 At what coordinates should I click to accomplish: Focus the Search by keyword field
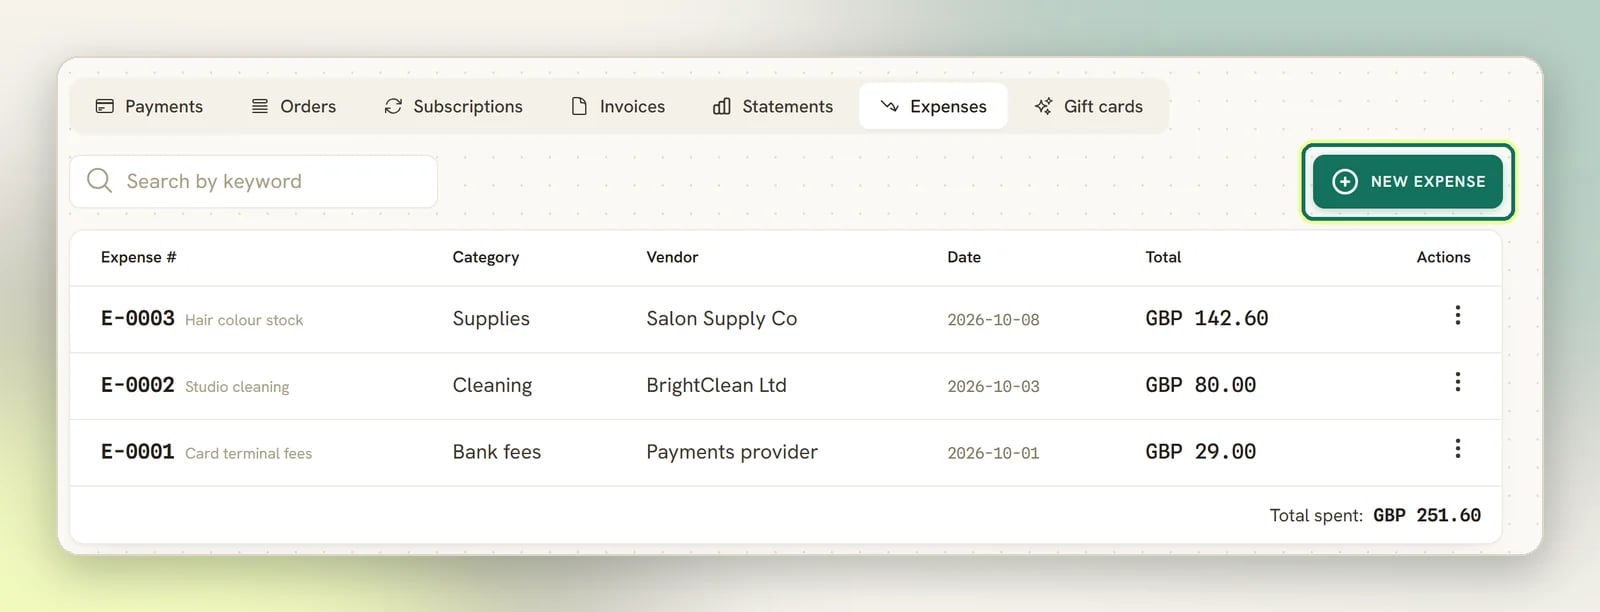pos(253,181)
